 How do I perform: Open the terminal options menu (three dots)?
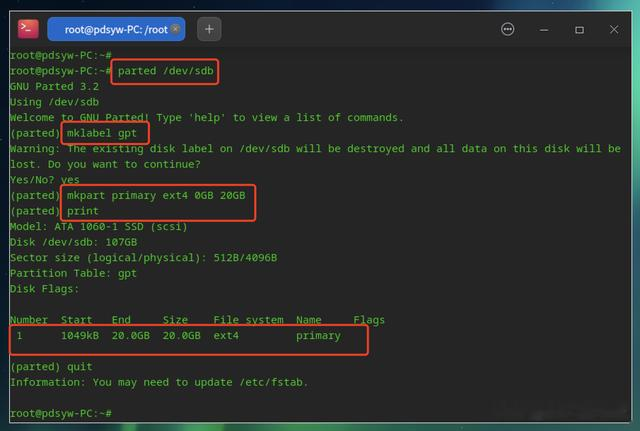pyautogui.click(x=507, y=29)
